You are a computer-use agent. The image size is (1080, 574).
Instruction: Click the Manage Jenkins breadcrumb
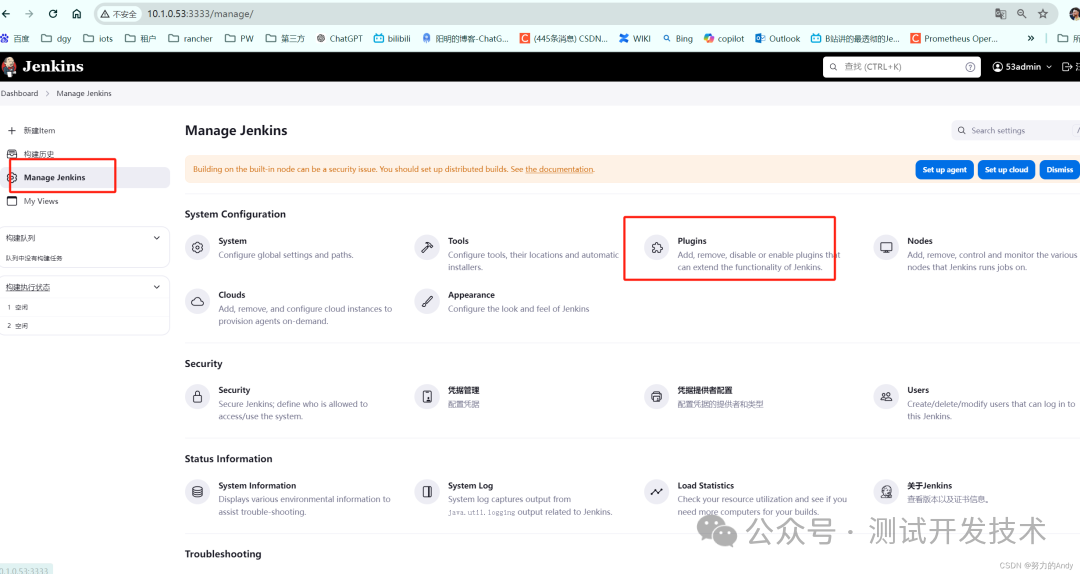point(84,93)
